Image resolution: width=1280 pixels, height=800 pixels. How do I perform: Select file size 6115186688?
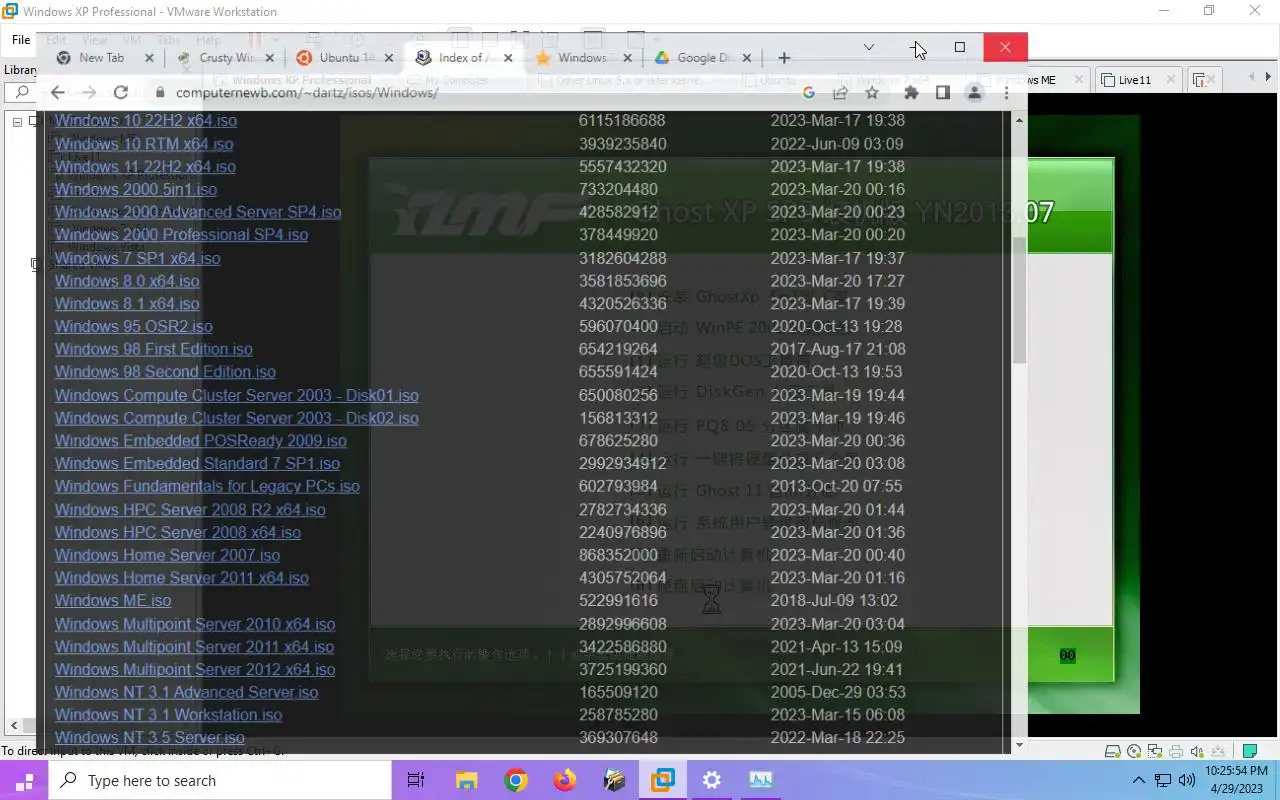[x=622, y=121]
